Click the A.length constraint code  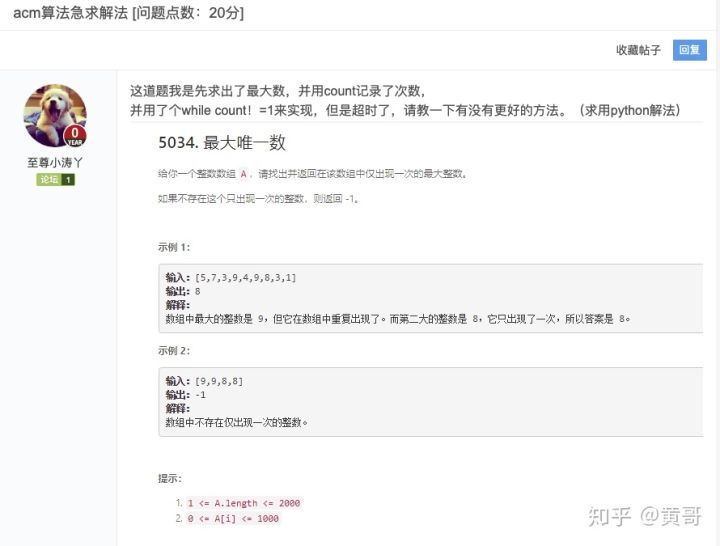[x=244, y=503]
